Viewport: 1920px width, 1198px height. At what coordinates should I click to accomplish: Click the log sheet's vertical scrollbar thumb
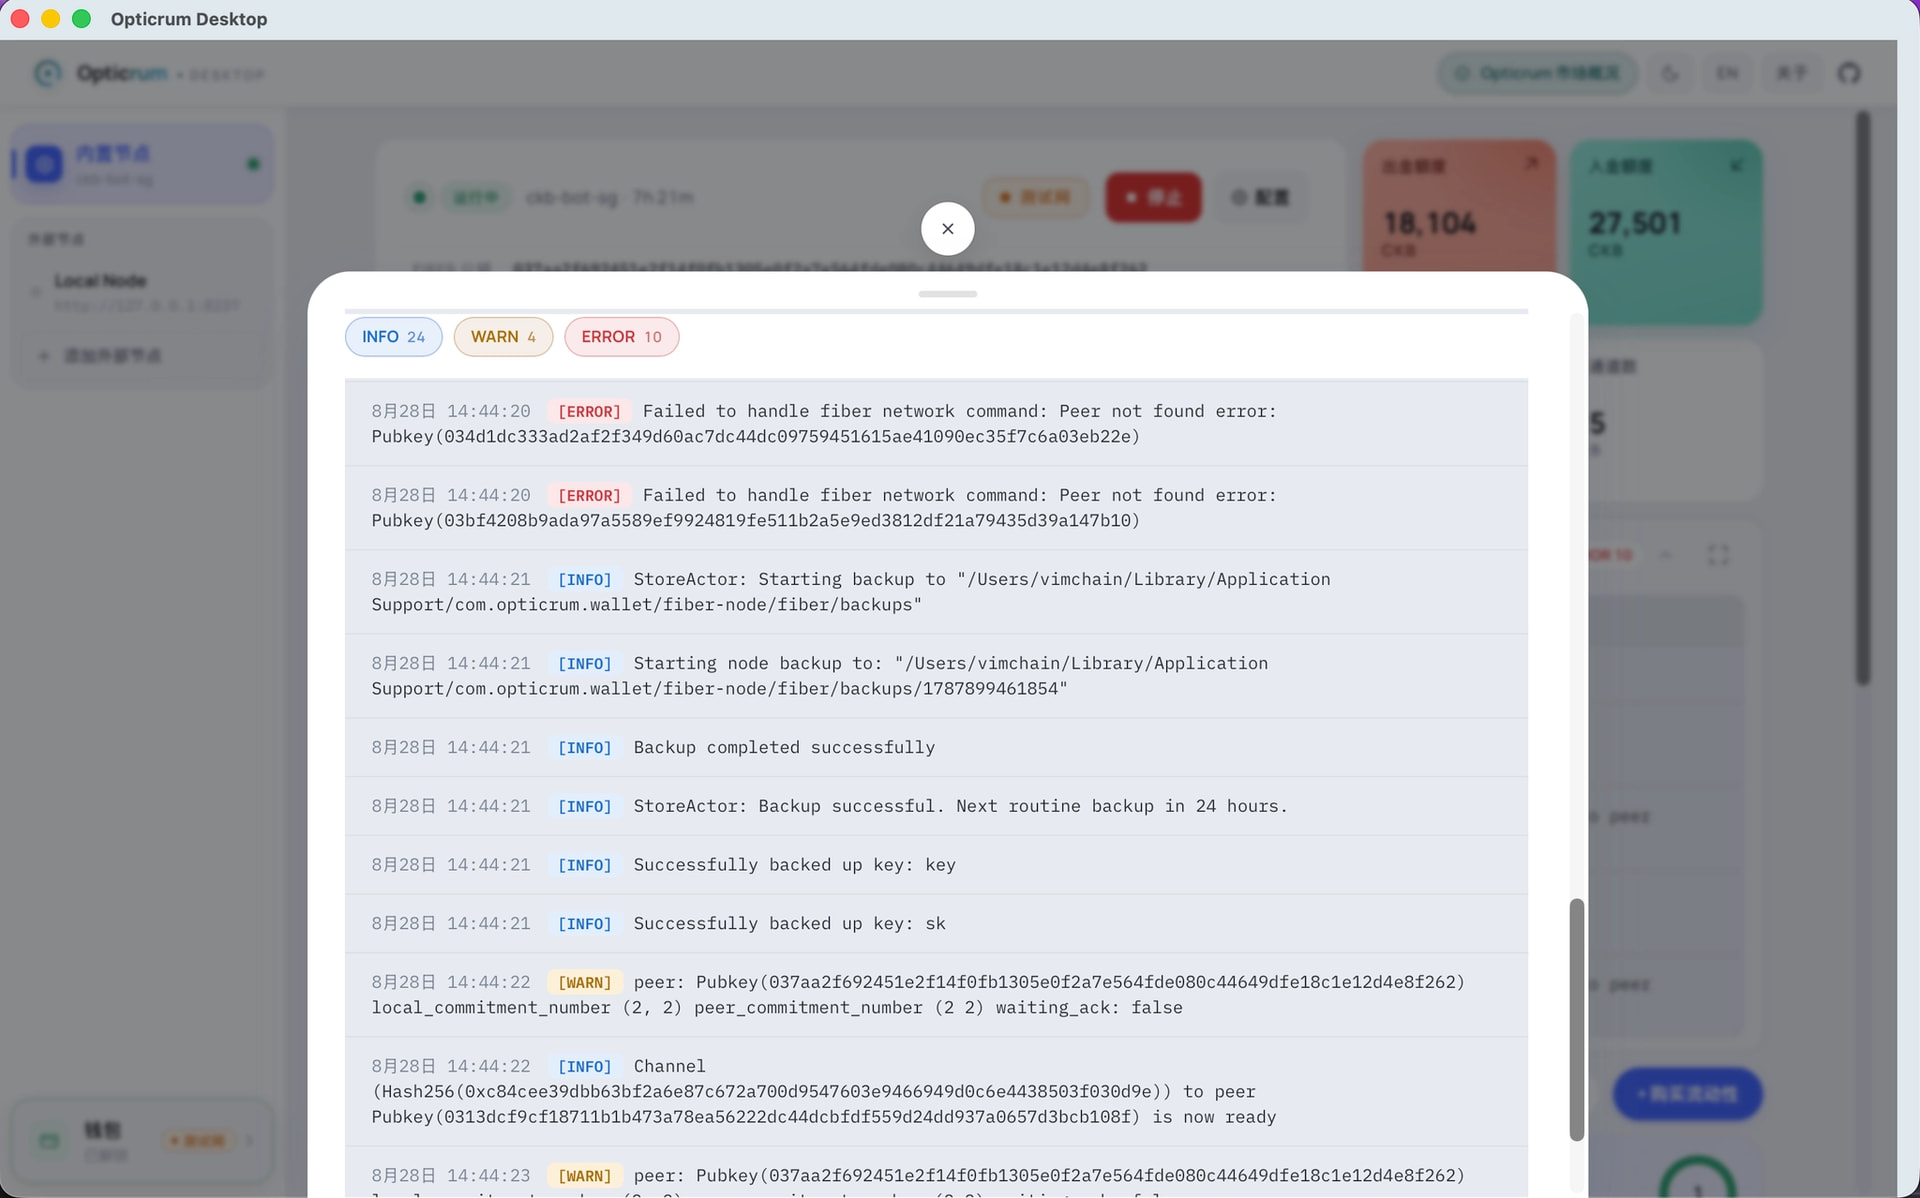pos(1576,1019)
